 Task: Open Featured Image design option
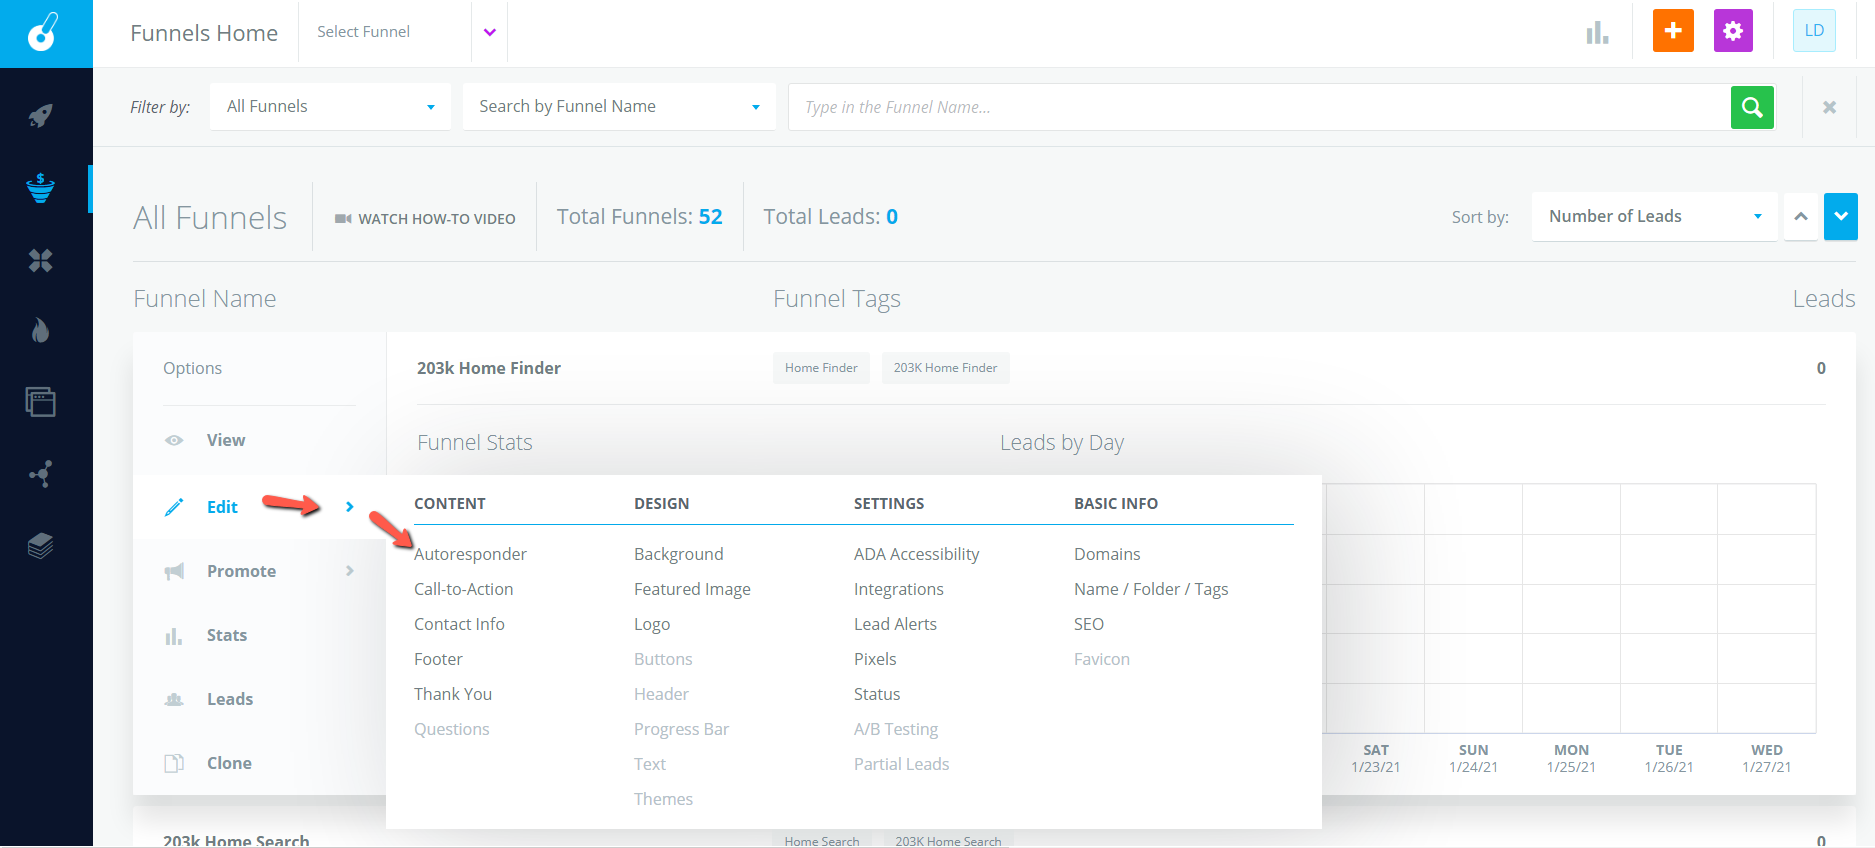pos(692,589)
